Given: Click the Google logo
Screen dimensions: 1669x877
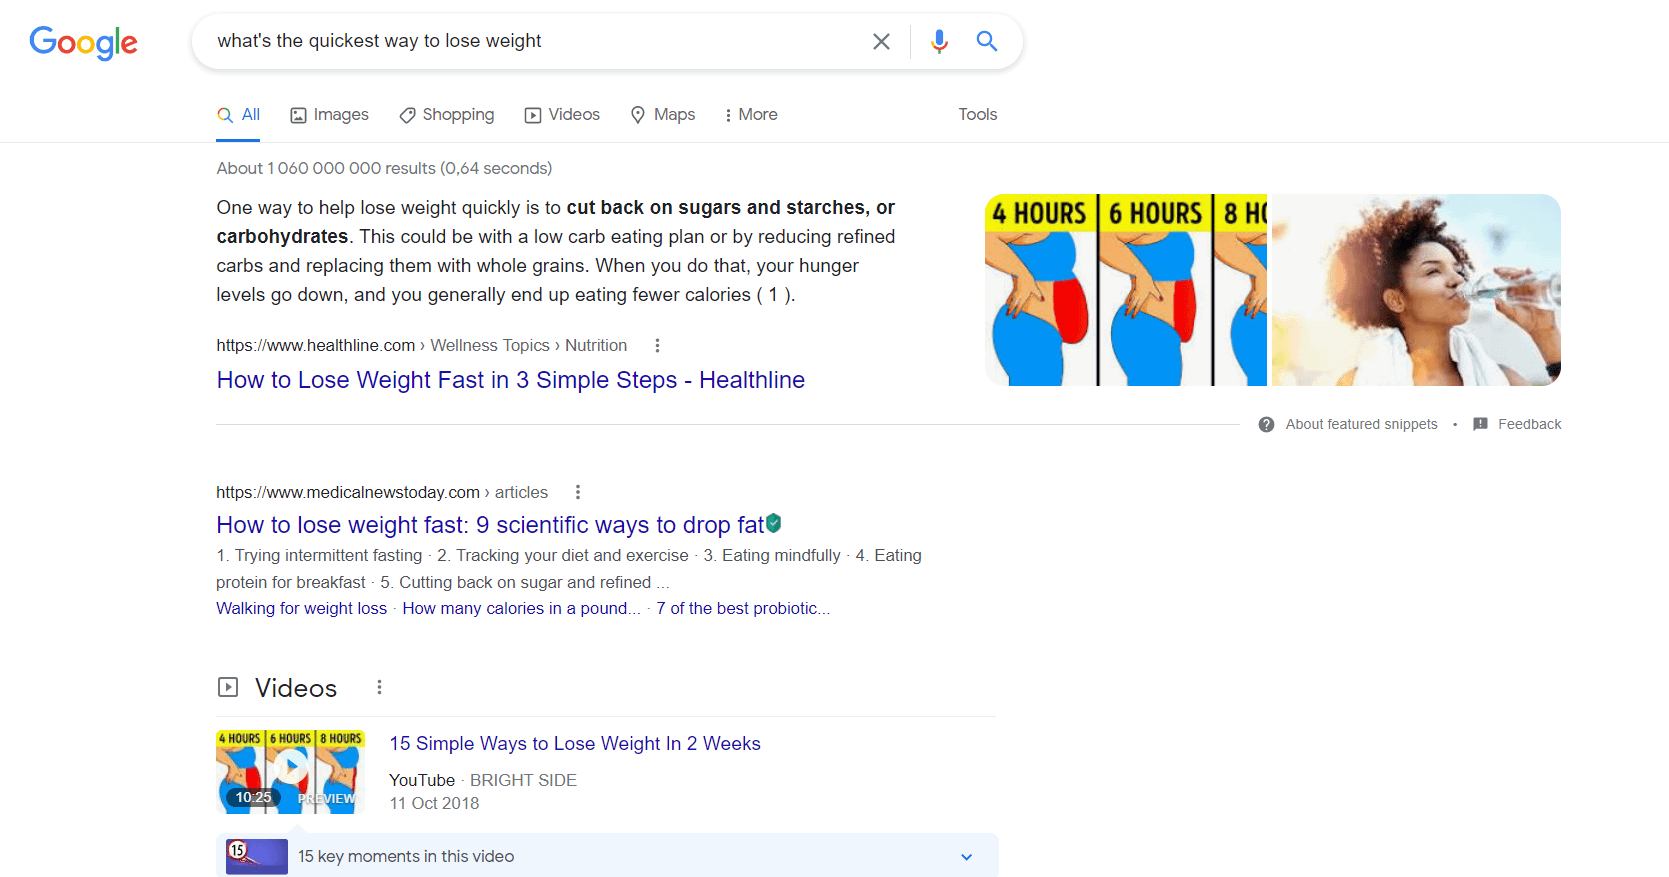Looking at the screenshot, I should 84,42.
